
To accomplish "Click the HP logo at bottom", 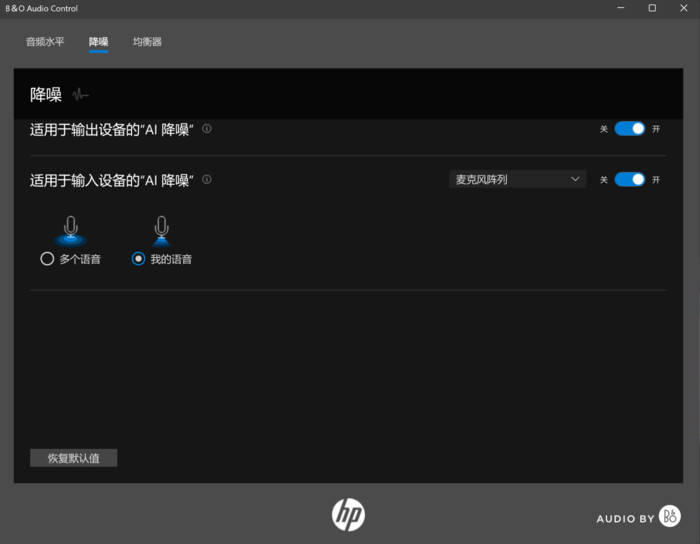I will pos(348,514).
